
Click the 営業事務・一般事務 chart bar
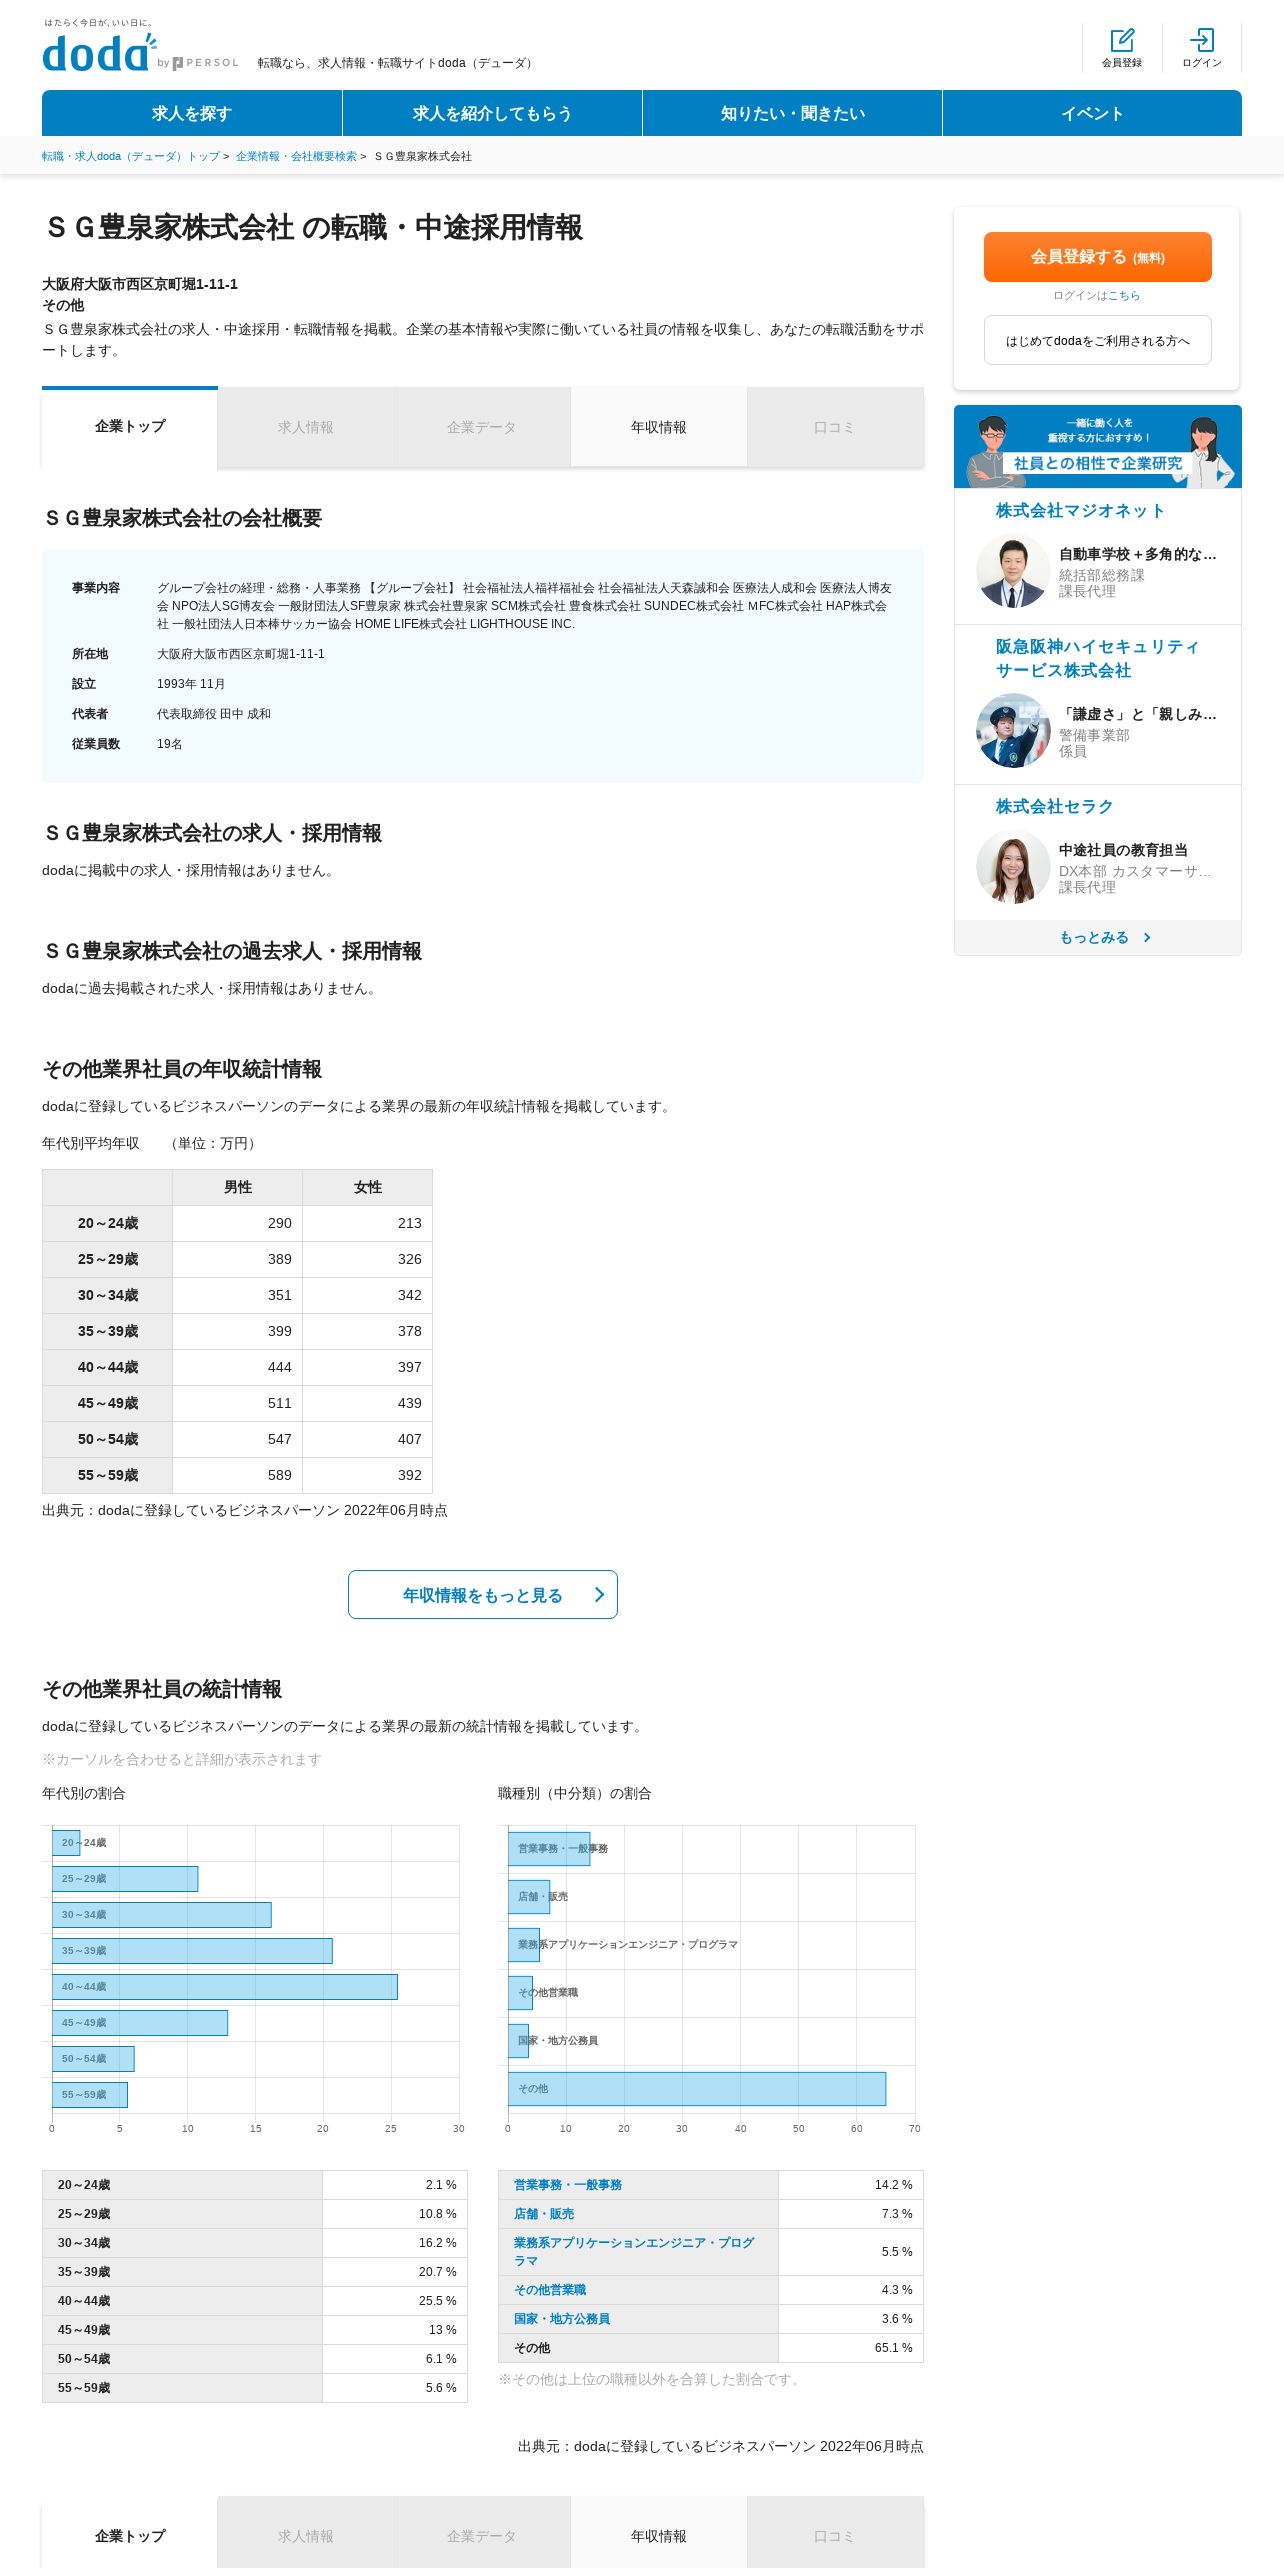(x=549, y=1849)
